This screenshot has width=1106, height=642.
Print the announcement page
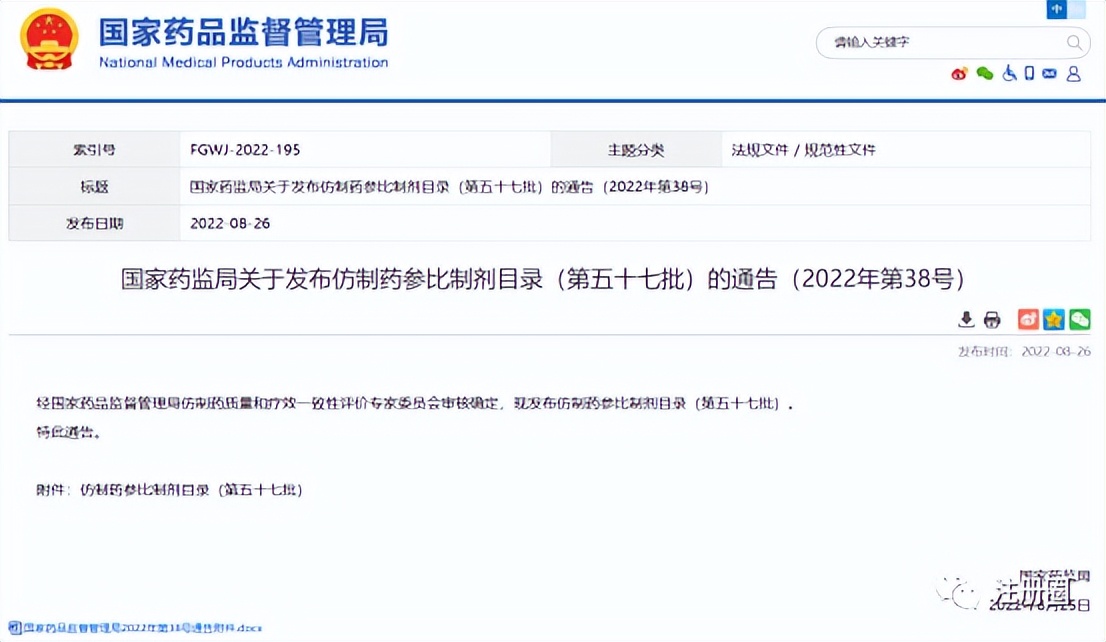(x=991, y=319)
